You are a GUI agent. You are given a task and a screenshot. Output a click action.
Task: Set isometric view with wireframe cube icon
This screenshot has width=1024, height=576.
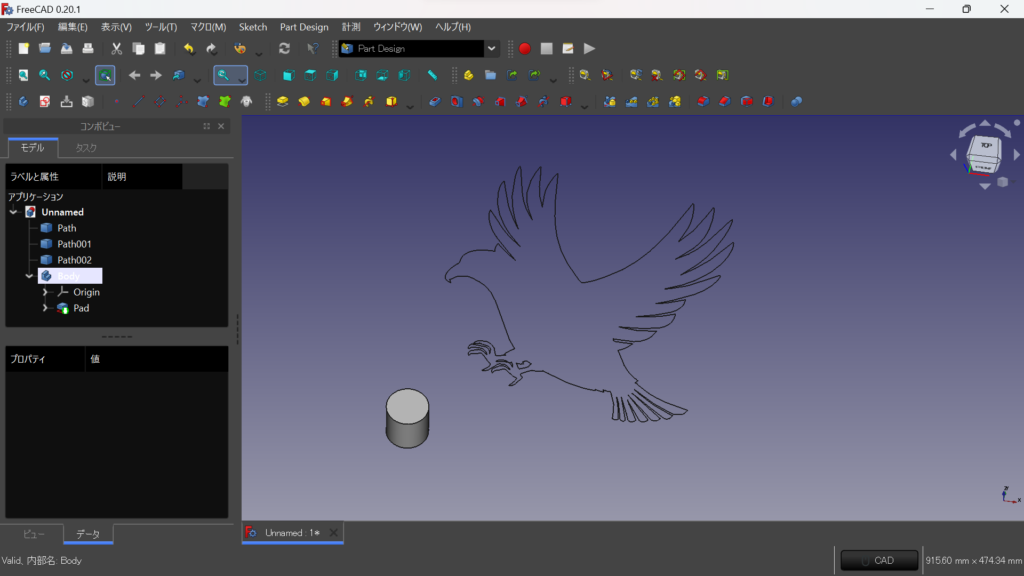pos(261,76)
